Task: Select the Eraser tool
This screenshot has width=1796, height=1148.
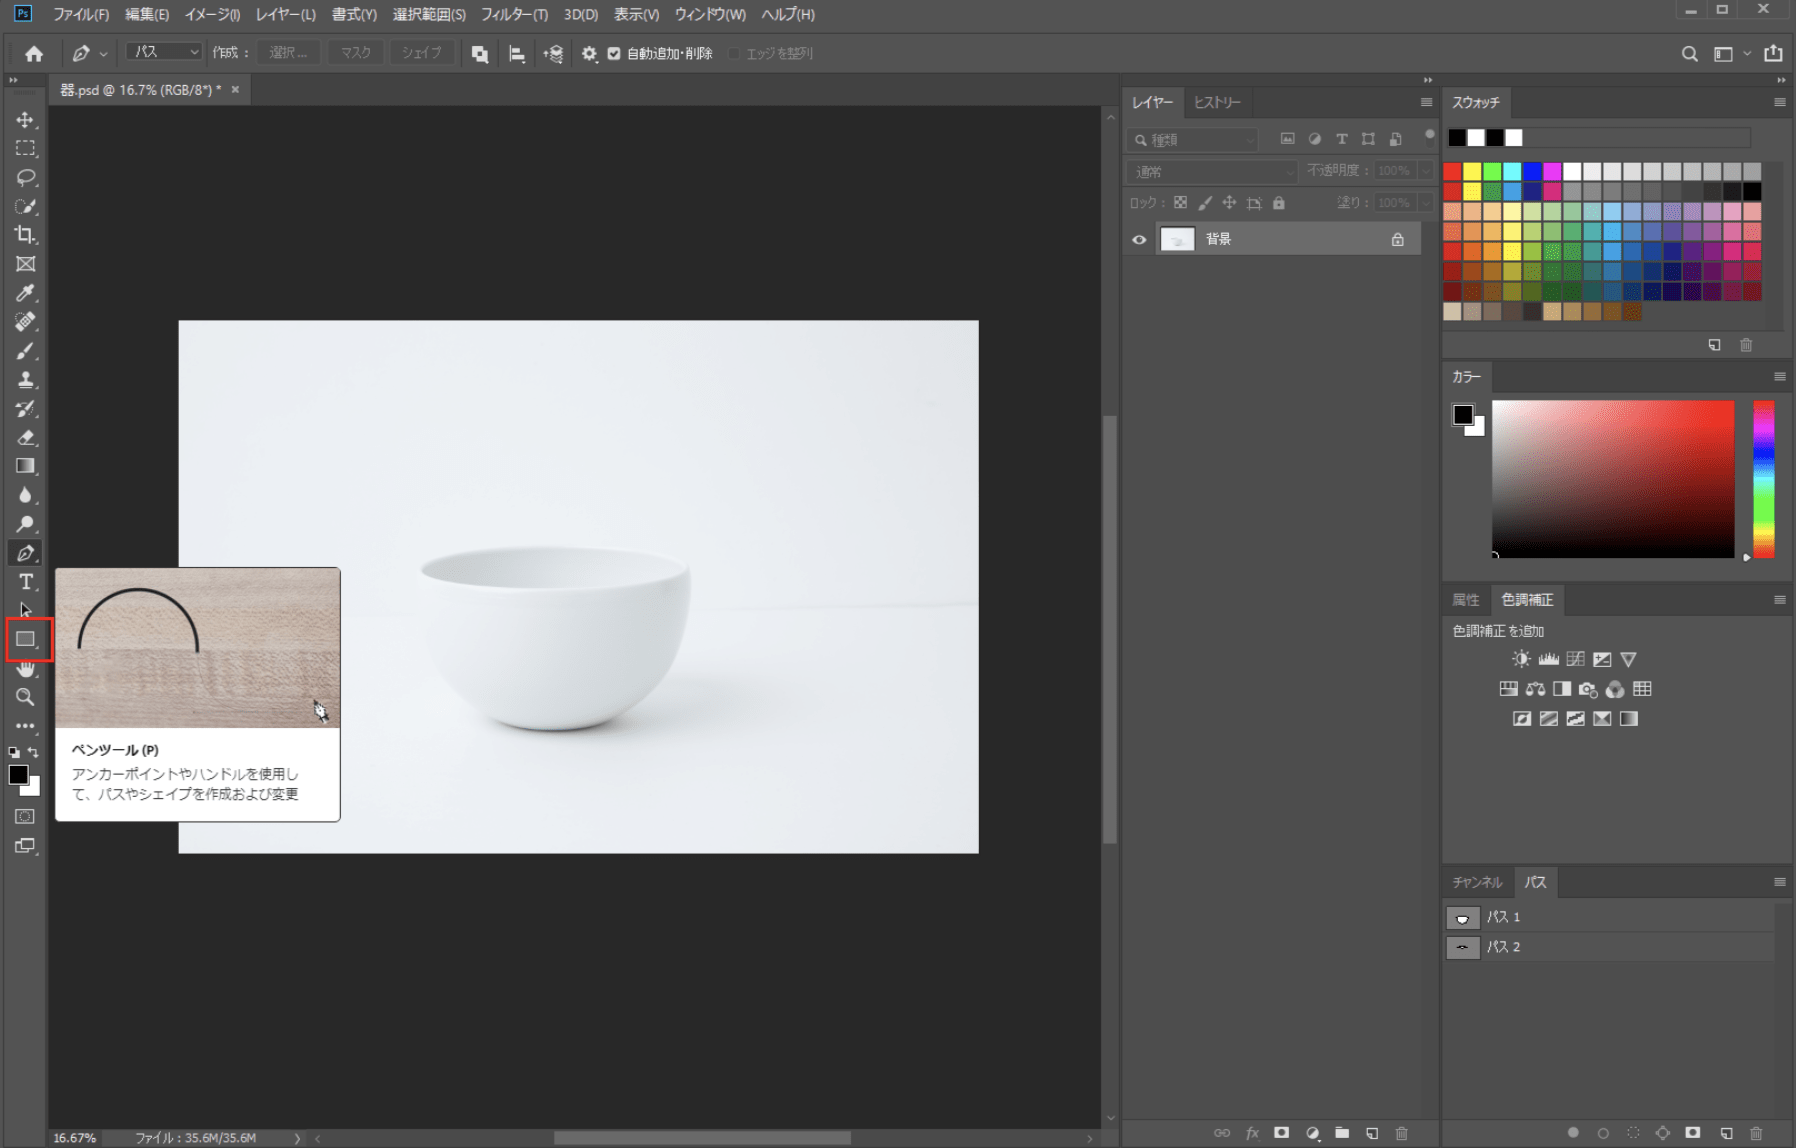Action: [x=25, y=437]
